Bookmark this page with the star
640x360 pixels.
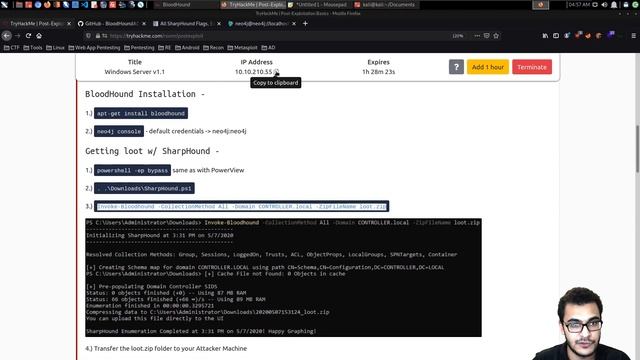point(496,36)
